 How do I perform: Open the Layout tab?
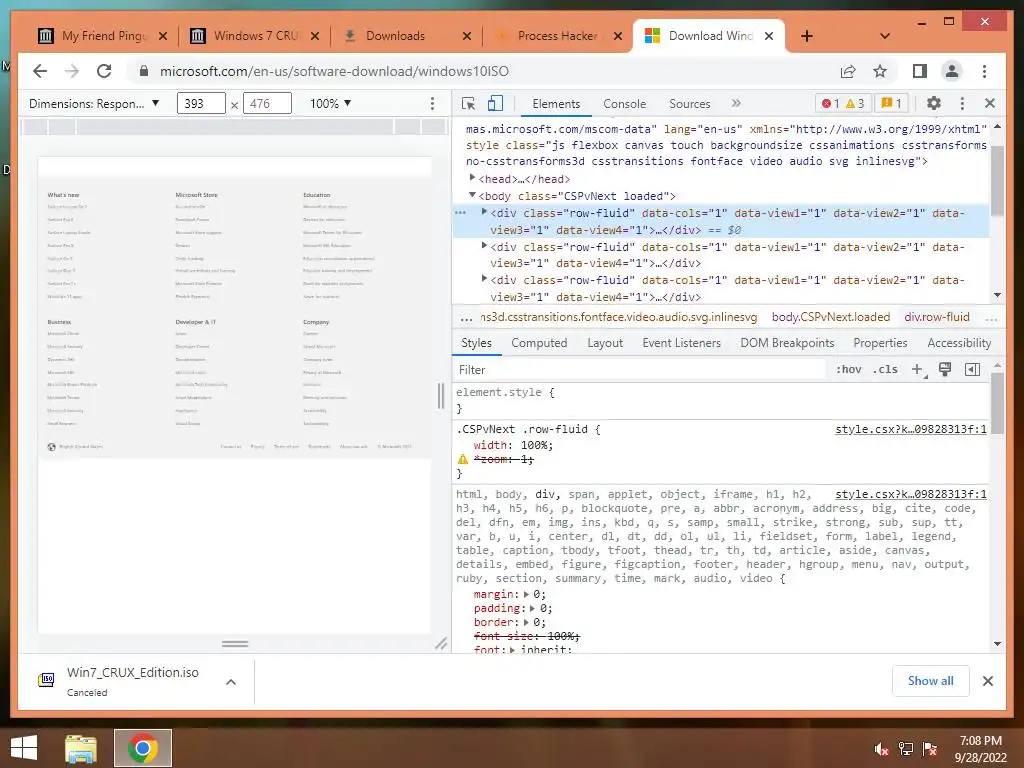(605, 343)
